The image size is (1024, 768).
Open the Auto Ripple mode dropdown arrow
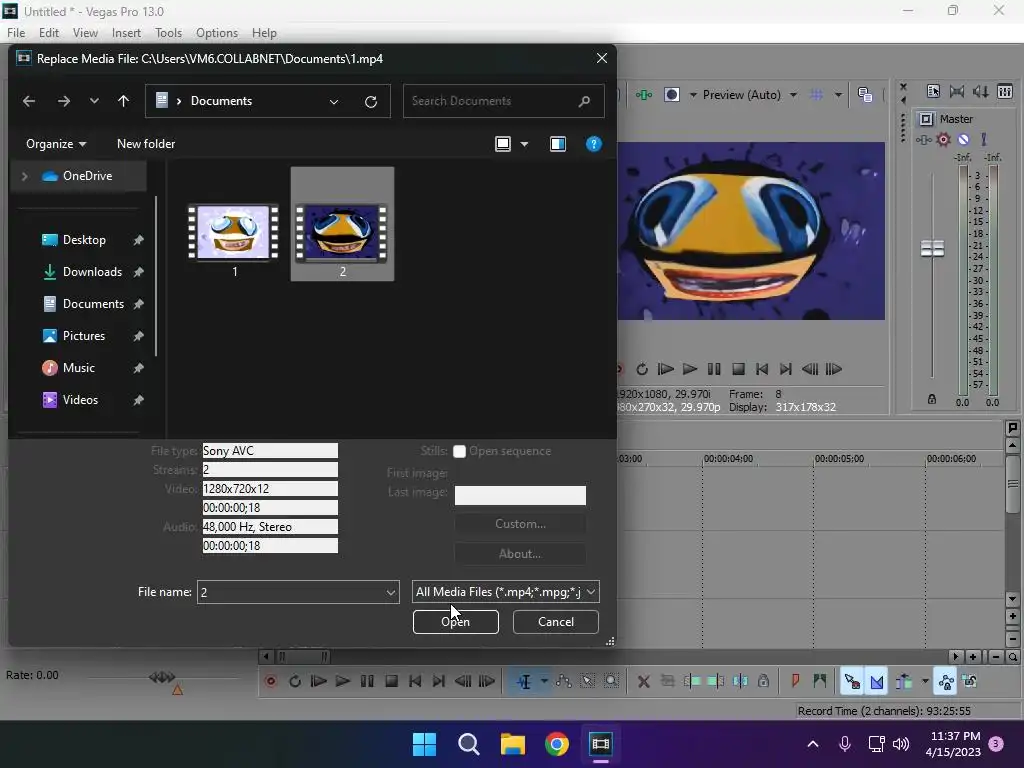coord(925,681)
